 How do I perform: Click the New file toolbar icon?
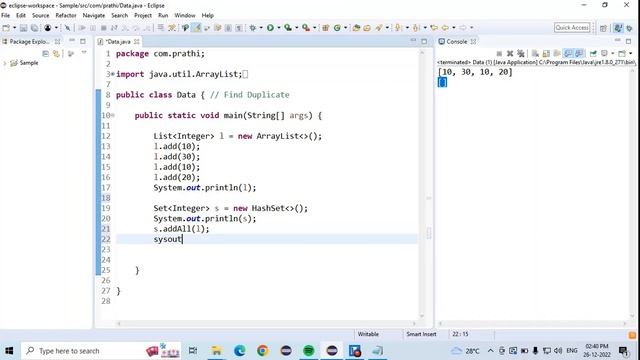(7, 28)
